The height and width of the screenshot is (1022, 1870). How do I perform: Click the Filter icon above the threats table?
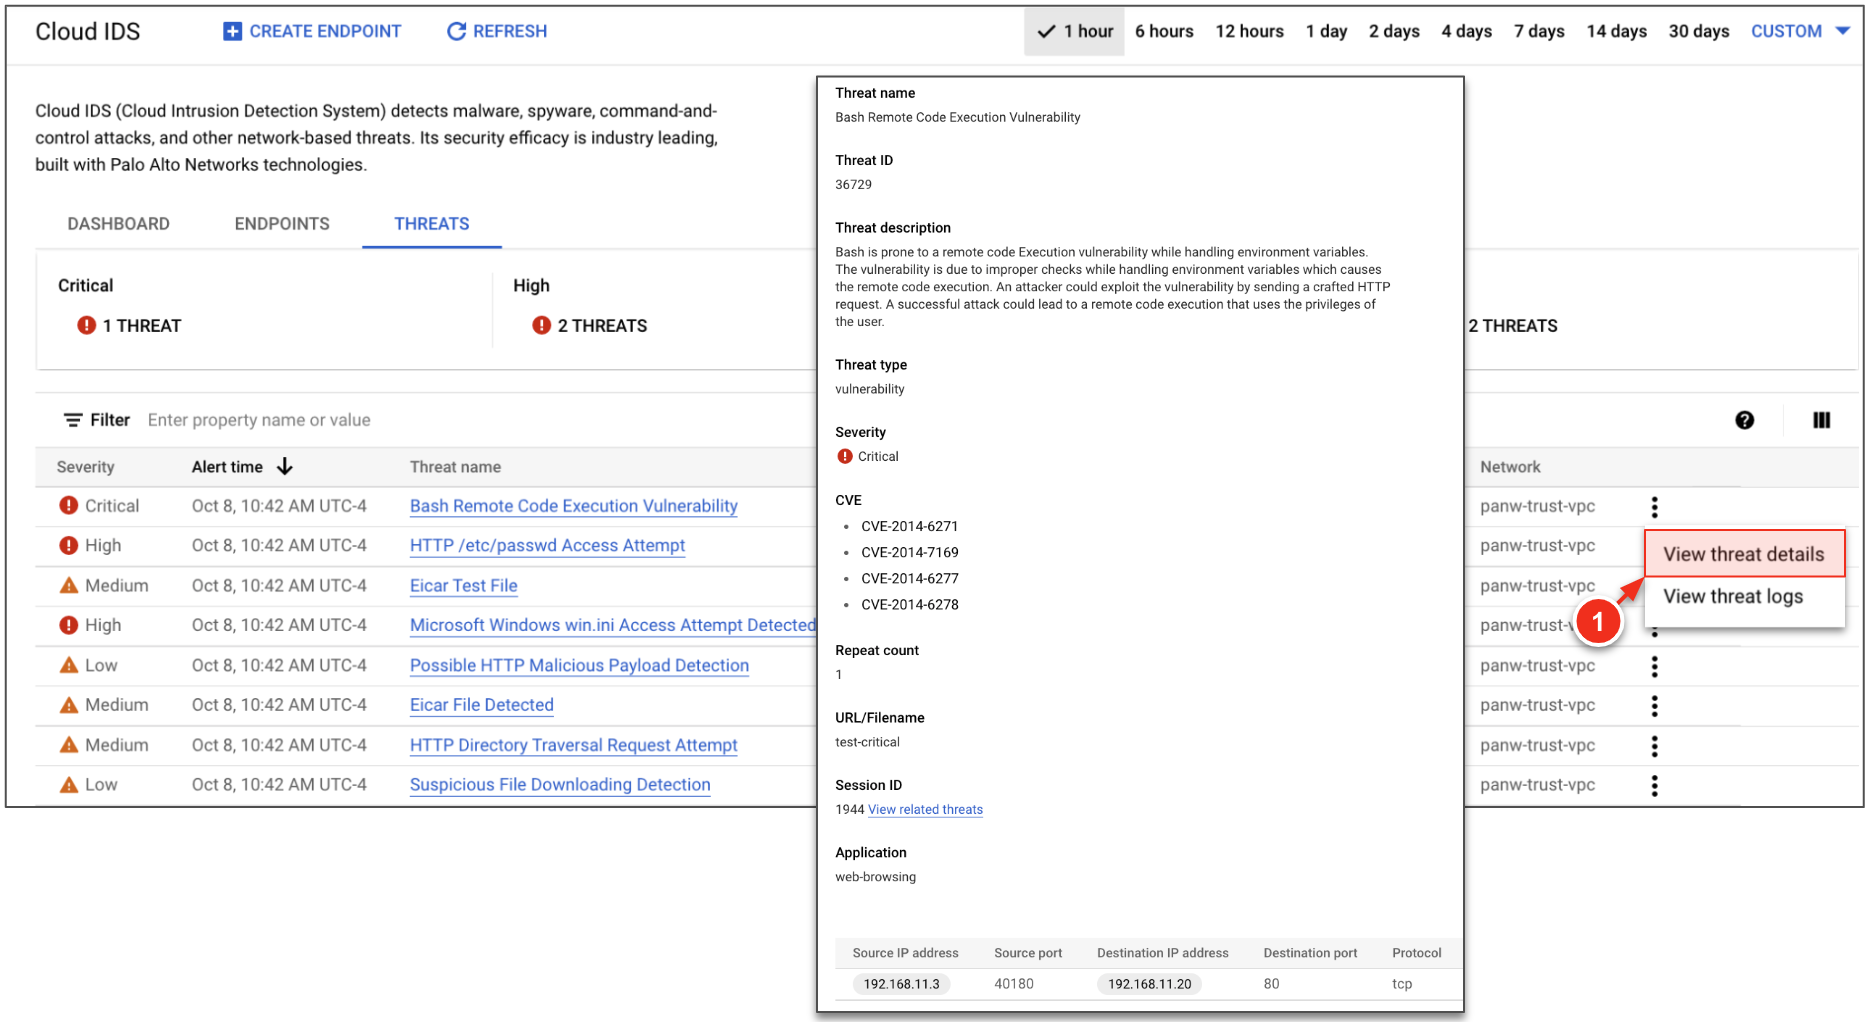click(x=73, y=420)
